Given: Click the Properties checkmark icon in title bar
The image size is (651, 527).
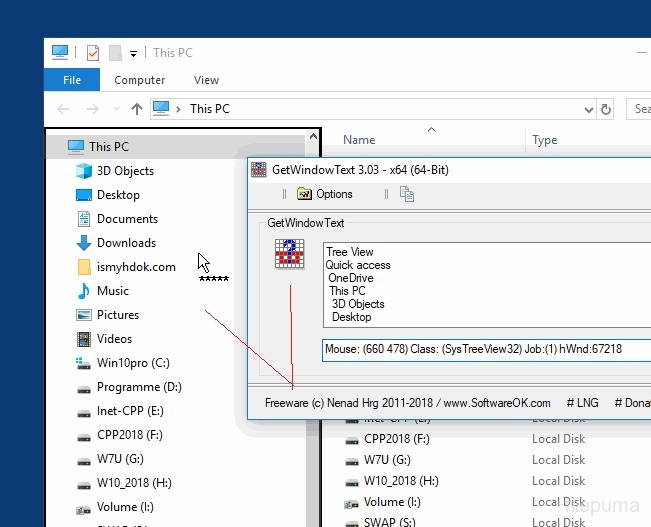Looking at the screenshot, I should [x=93, y=53].
